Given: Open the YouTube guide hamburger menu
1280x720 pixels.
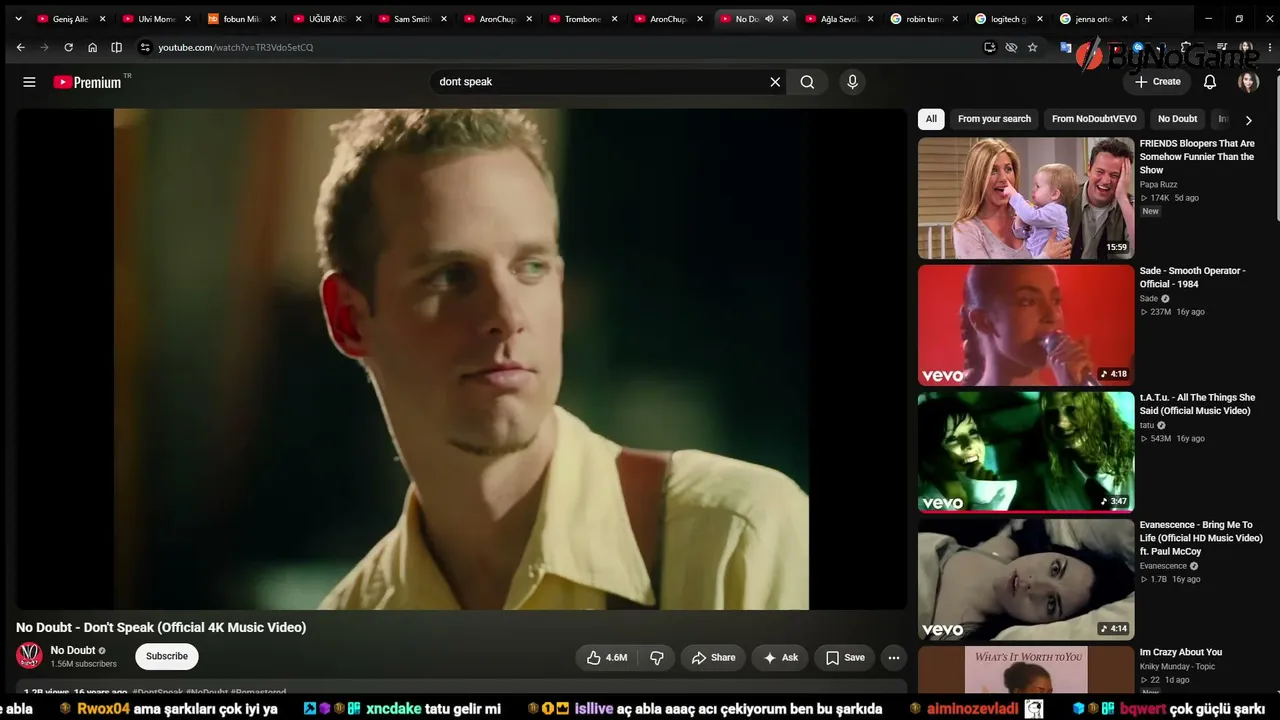Looking at the screenshot, I should (29, 82).
